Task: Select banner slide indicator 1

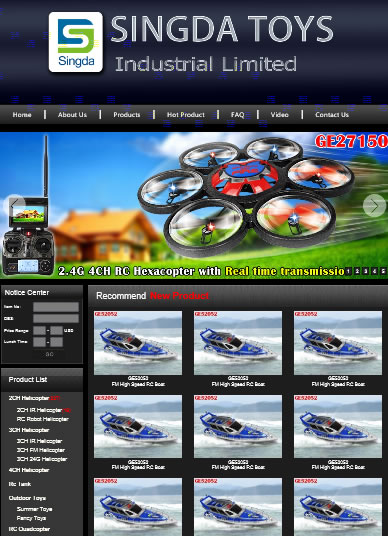Action: point(348,271)
